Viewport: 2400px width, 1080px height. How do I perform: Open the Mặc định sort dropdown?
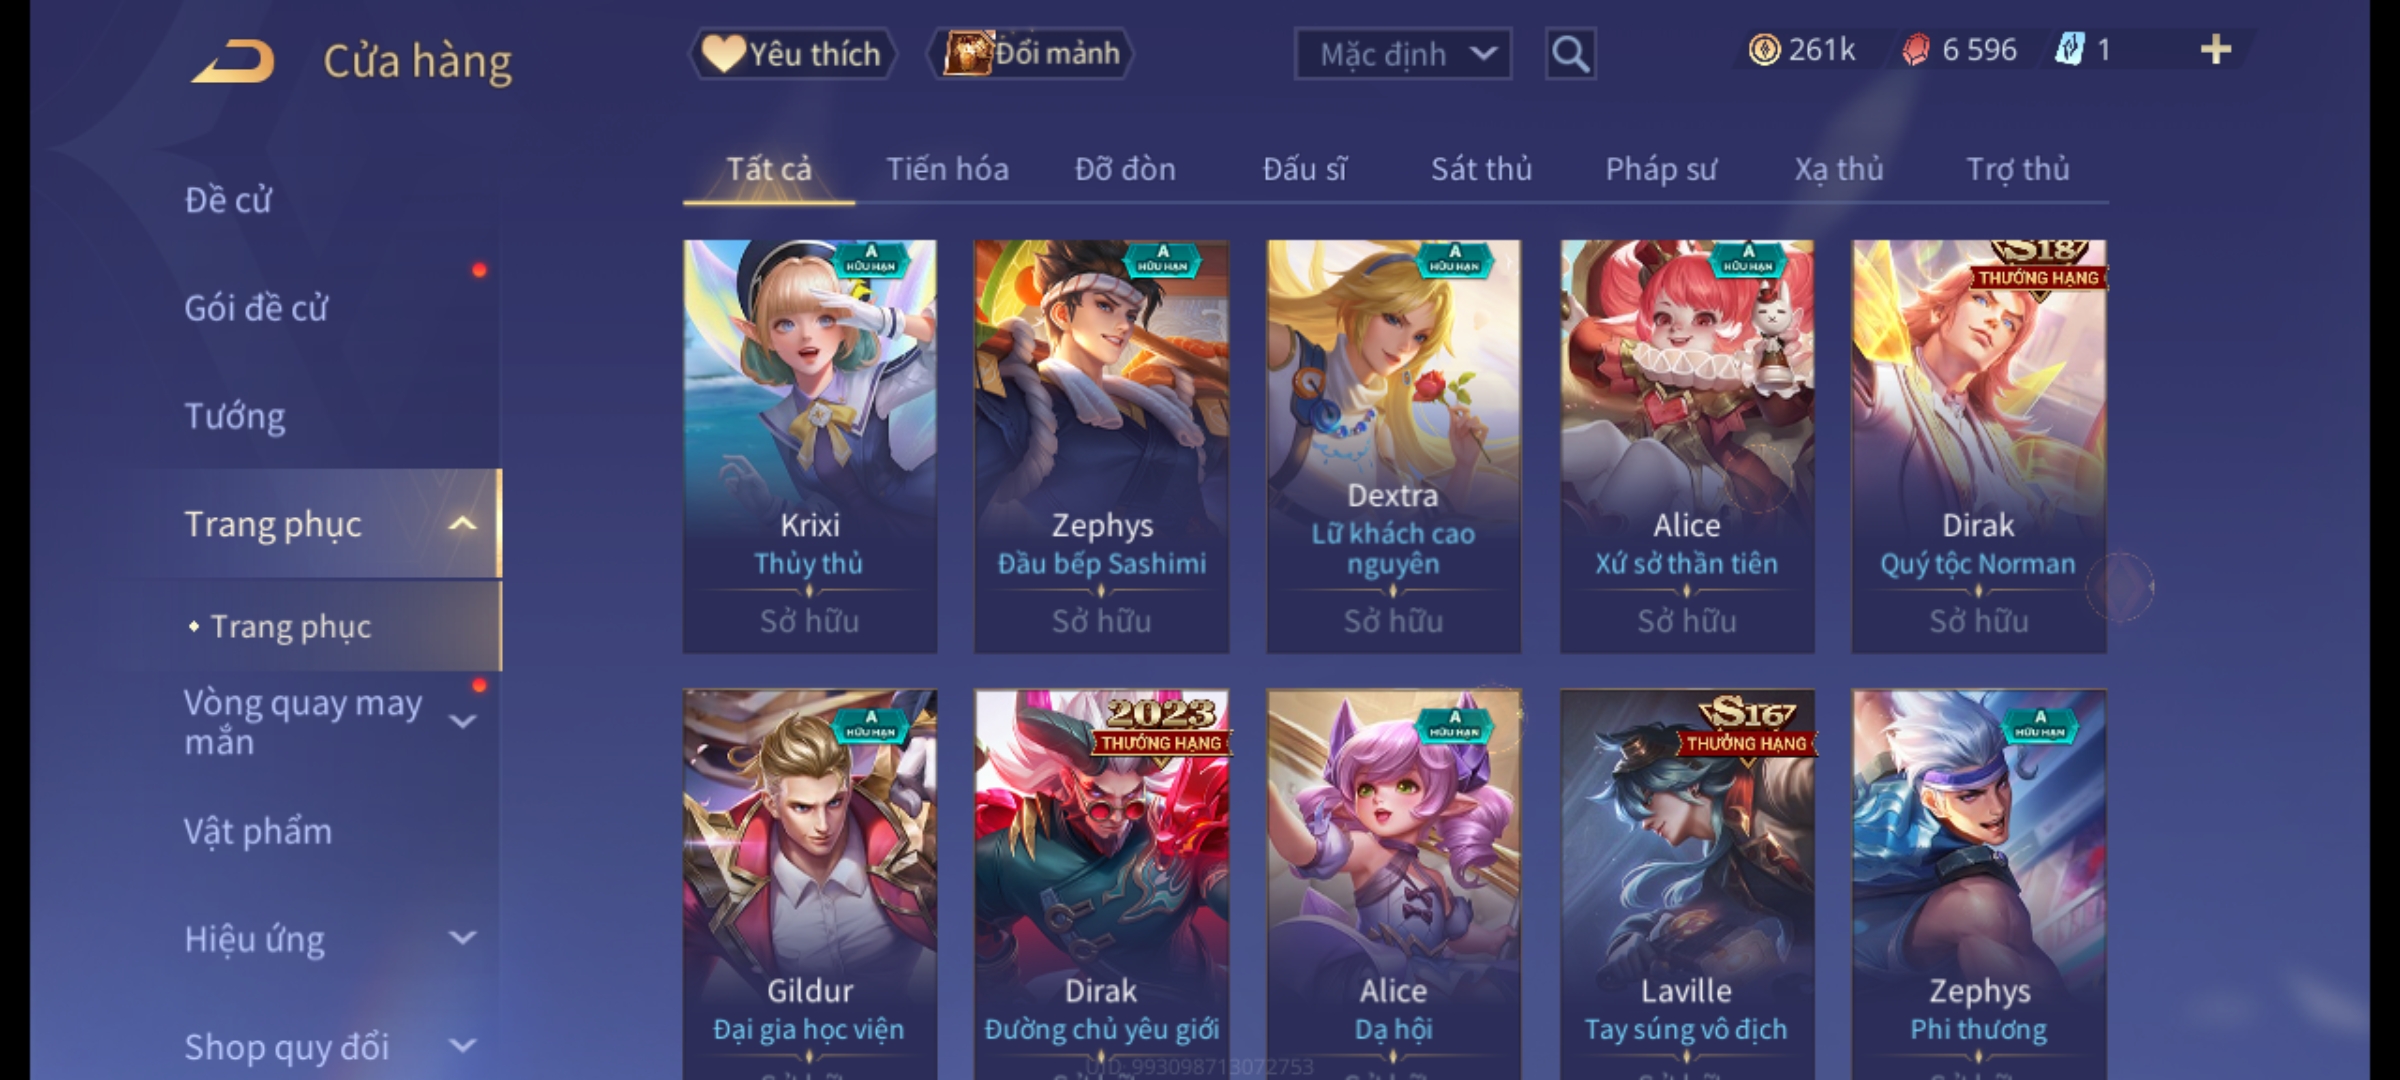point(1402,54)
